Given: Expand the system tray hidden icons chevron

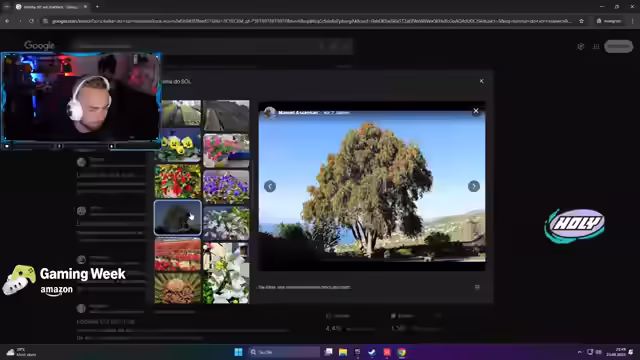Looking at the screenshot, I should 580,352.
